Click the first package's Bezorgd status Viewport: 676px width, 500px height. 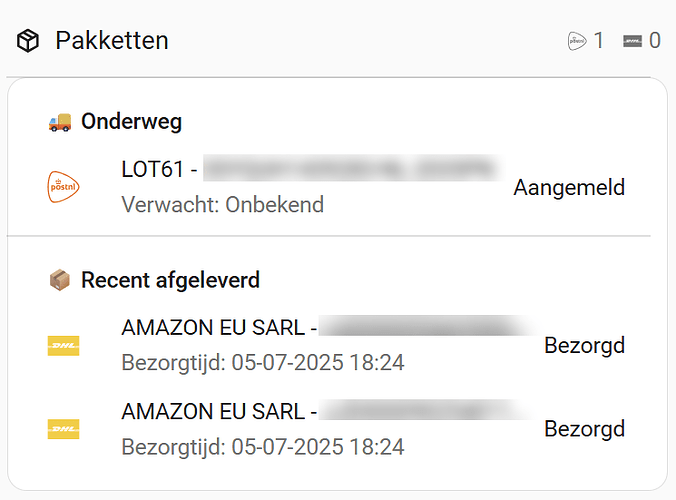584,346
